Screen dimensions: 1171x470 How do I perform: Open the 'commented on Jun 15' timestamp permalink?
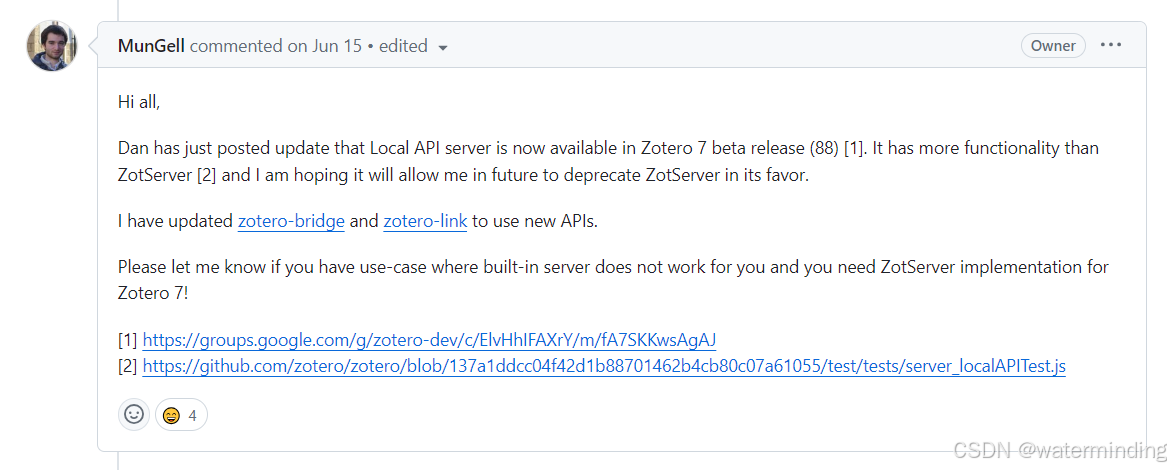tap(276, 46)
